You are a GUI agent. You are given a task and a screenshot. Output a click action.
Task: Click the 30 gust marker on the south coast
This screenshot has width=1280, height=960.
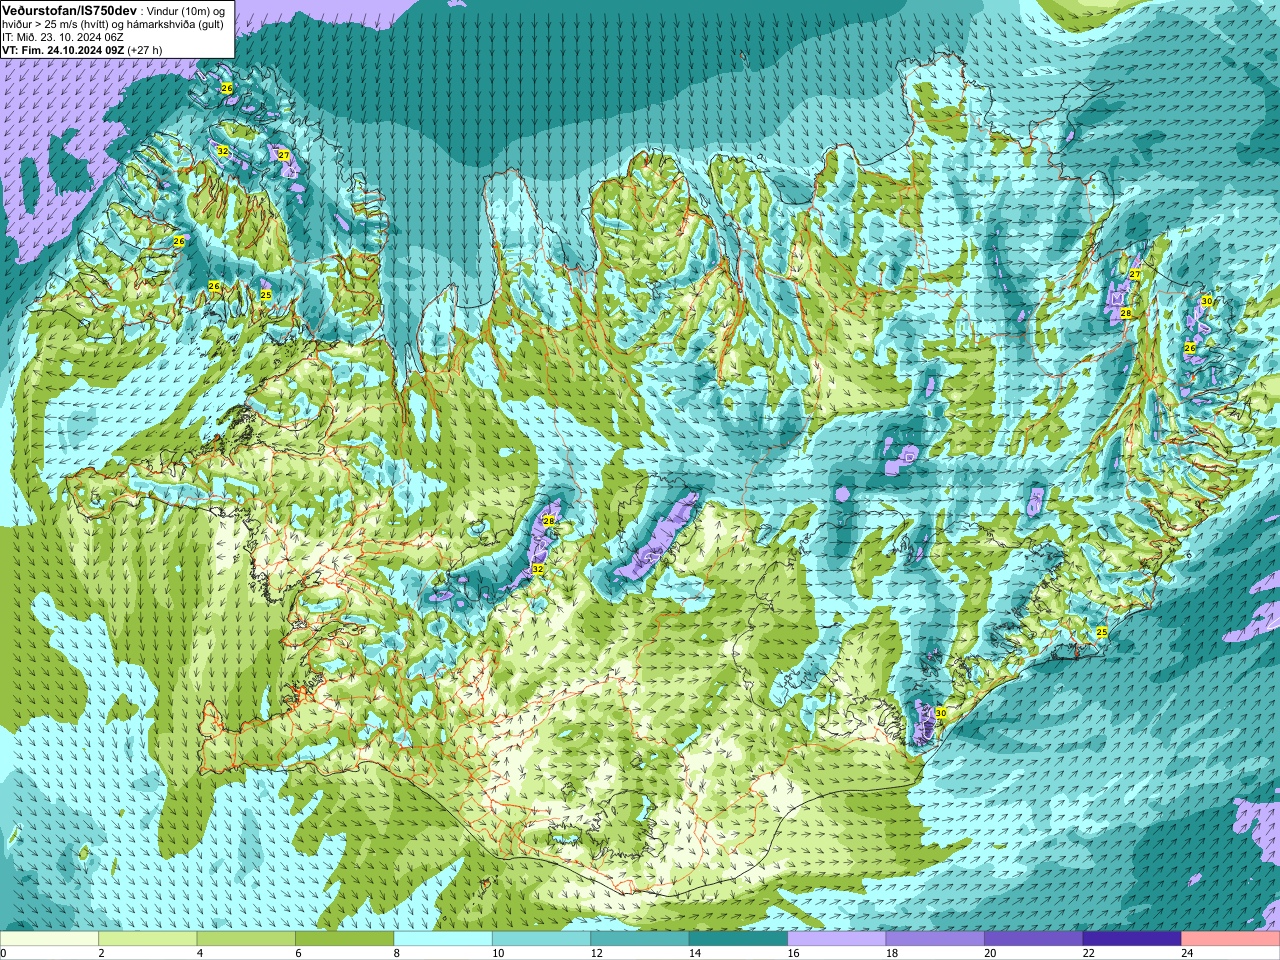click(940, 713)
